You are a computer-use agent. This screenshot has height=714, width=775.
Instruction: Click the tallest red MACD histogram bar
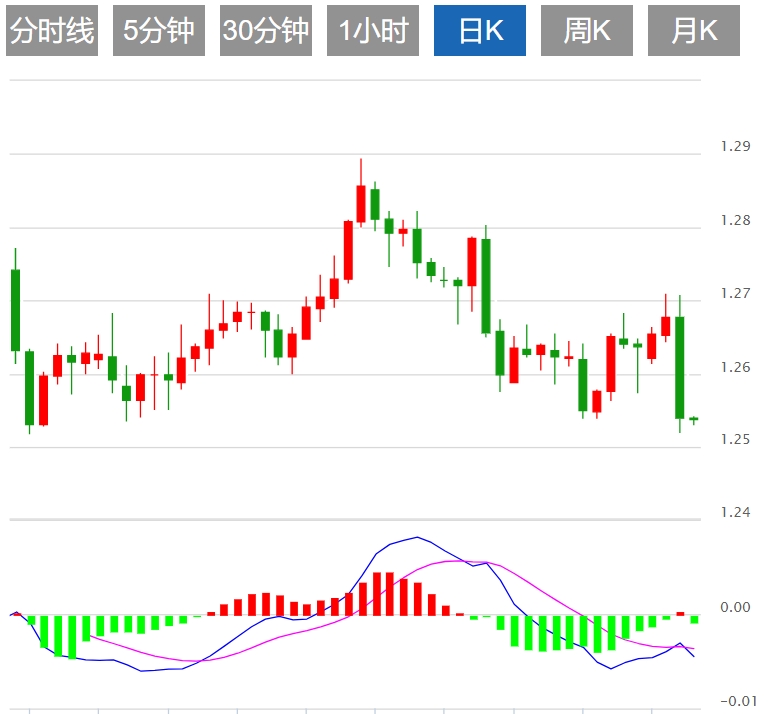pos(390,593)
